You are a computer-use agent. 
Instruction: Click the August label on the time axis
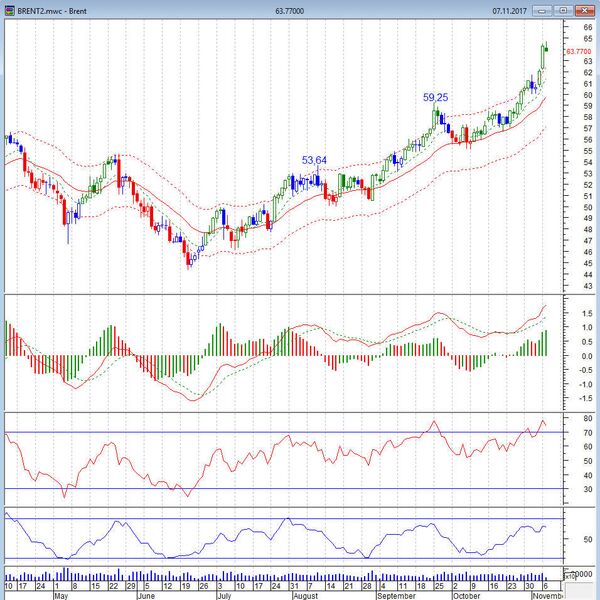305,594
